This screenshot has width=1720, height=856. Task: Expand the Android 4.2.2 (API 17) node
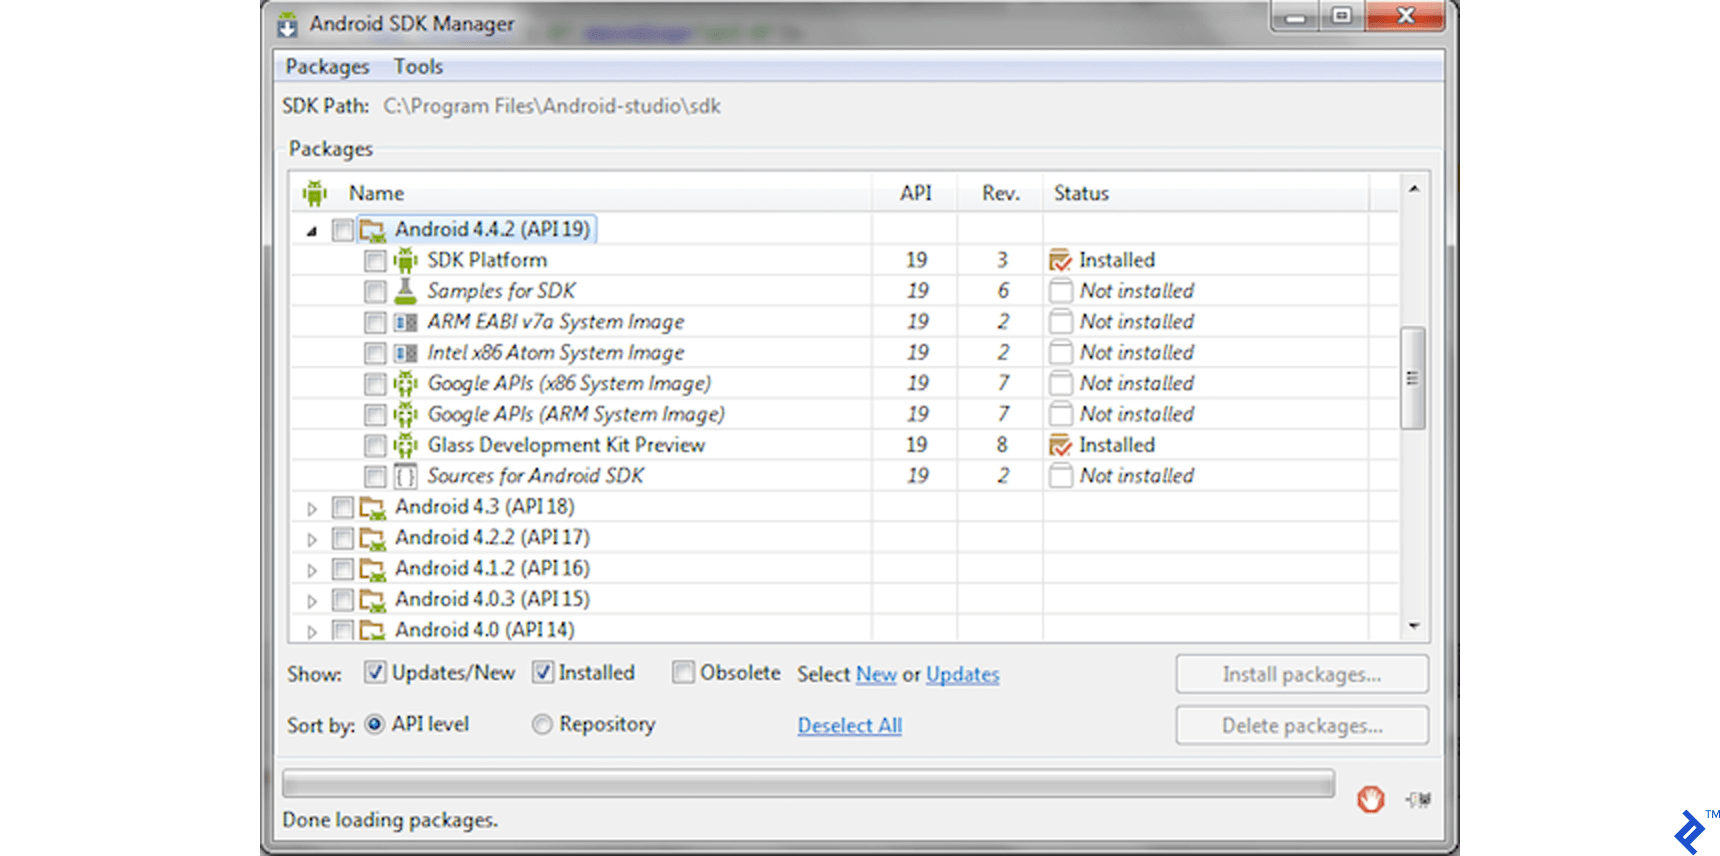pyautogui.click(x=312, y=540)
